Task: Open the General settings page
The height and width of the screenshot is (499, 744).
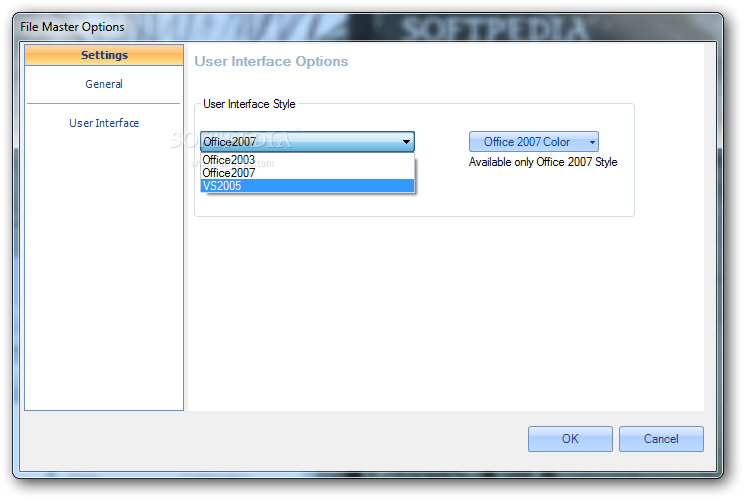Action: (x=104, y=84)
